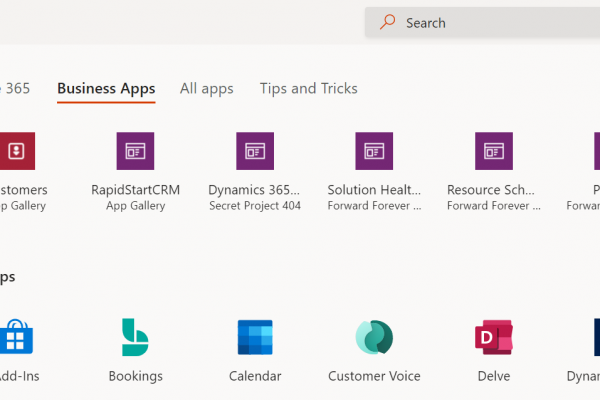
Task: Switch to the Business Apps tab
Action: [x=106, y=89]
